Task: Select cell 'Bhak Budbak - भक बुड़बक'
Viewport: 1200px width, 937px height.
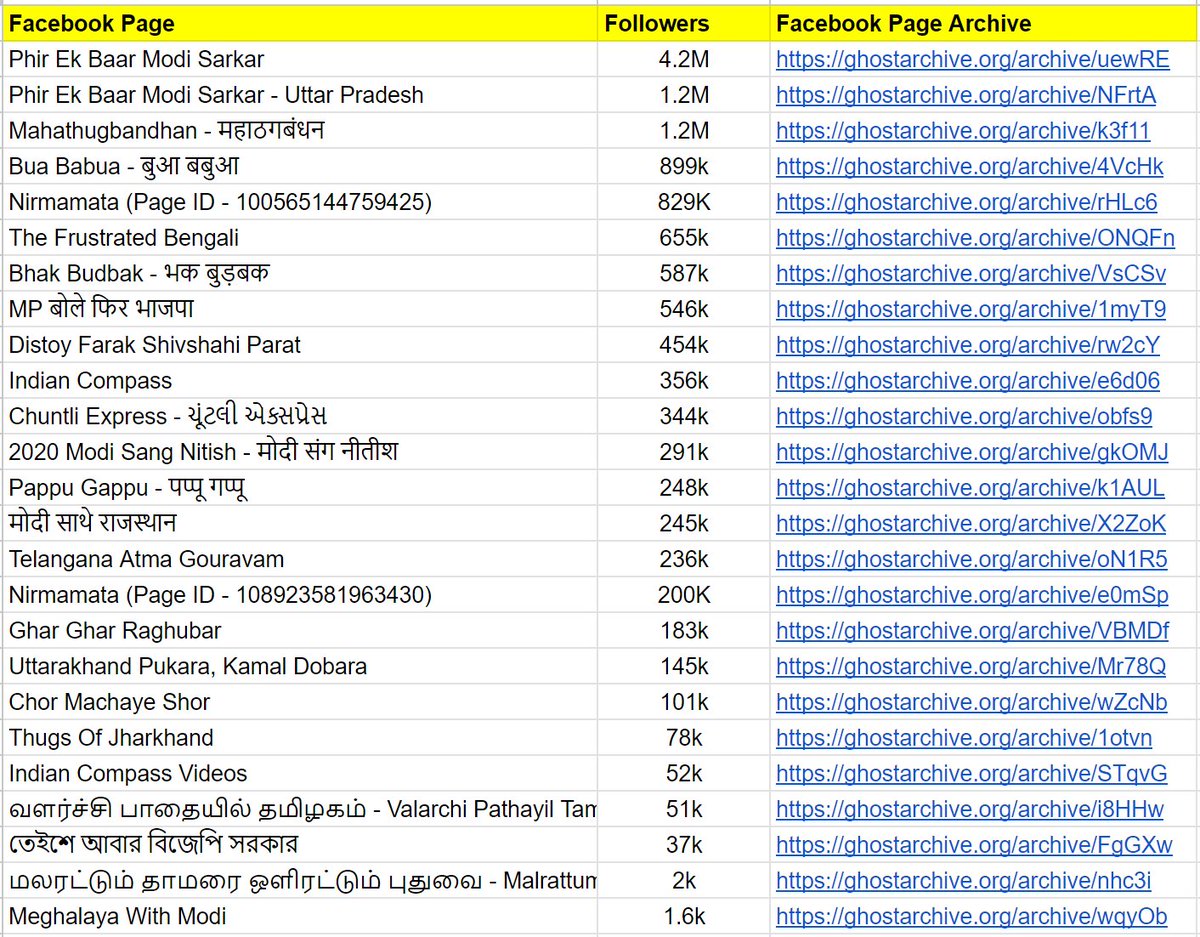Action: pyautogui.click(x=299, y=274)
